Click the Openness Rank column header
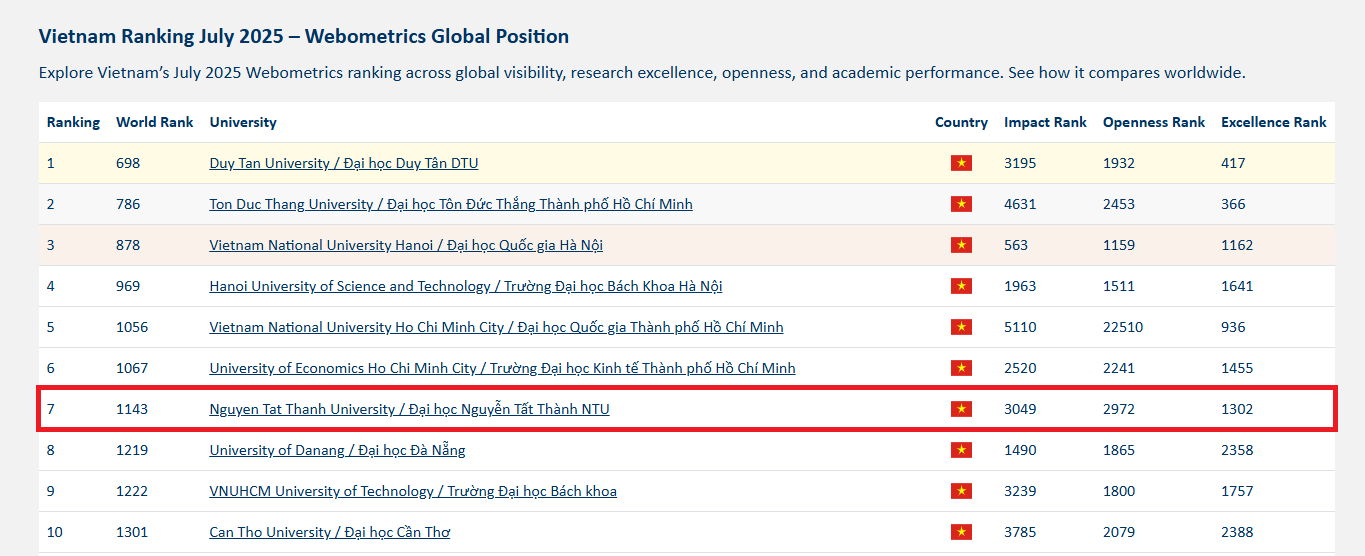 (1154, 122)
